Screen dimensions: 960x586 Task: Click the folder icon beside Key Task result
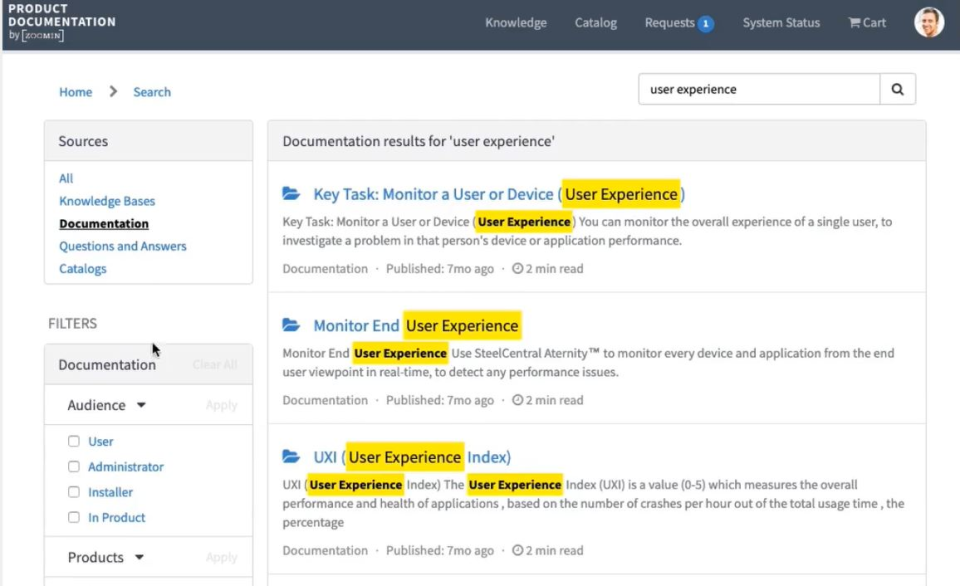pyautogui.click(x=293, y=192)
